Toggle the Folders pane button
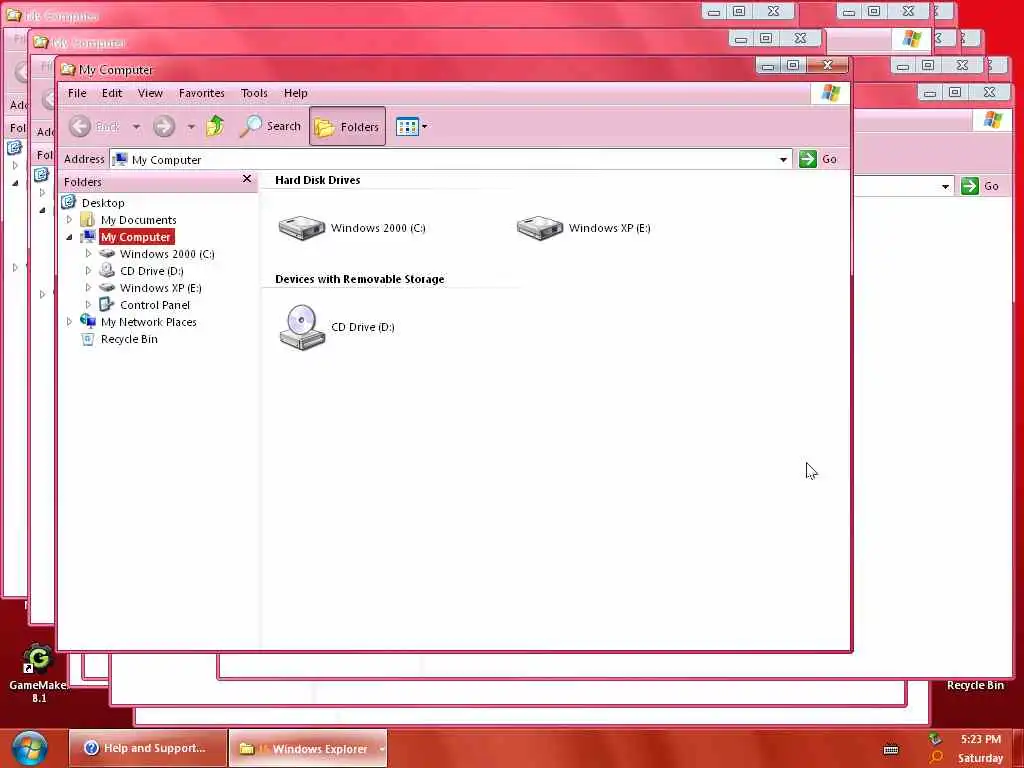 click(347, 126)
